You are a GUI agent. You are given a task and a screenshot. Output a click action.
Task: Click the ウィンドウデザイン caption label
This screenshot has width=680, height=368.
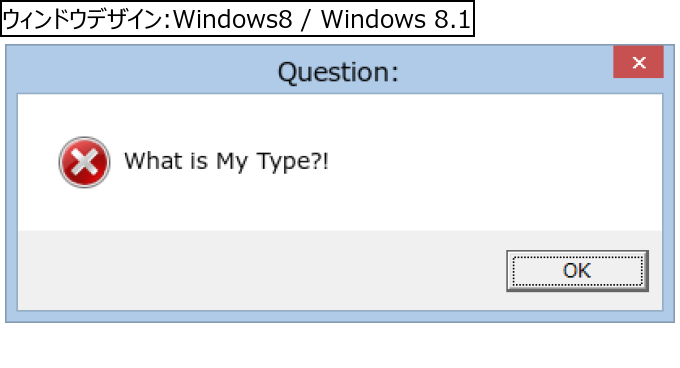point(85,20)
